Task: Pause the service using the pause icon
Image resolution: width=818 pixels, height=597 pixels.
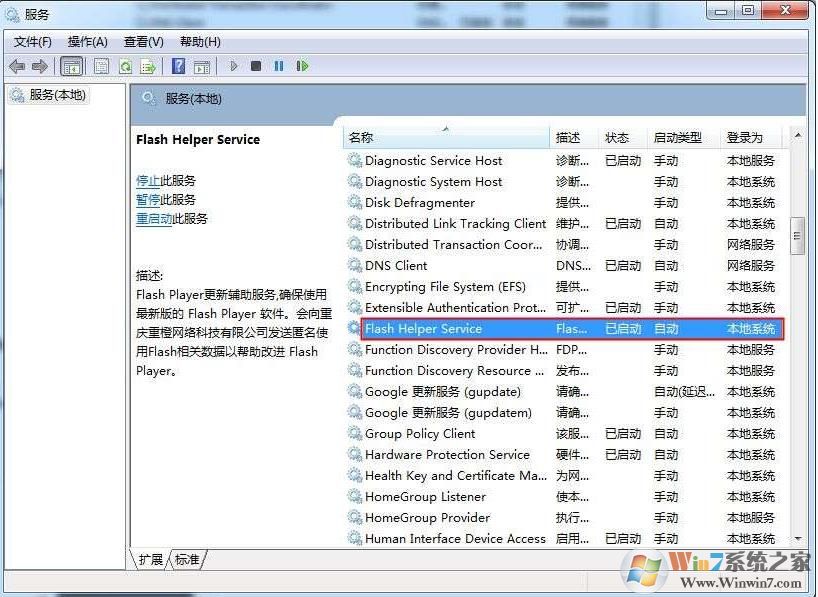Action: tap(277, 66)
